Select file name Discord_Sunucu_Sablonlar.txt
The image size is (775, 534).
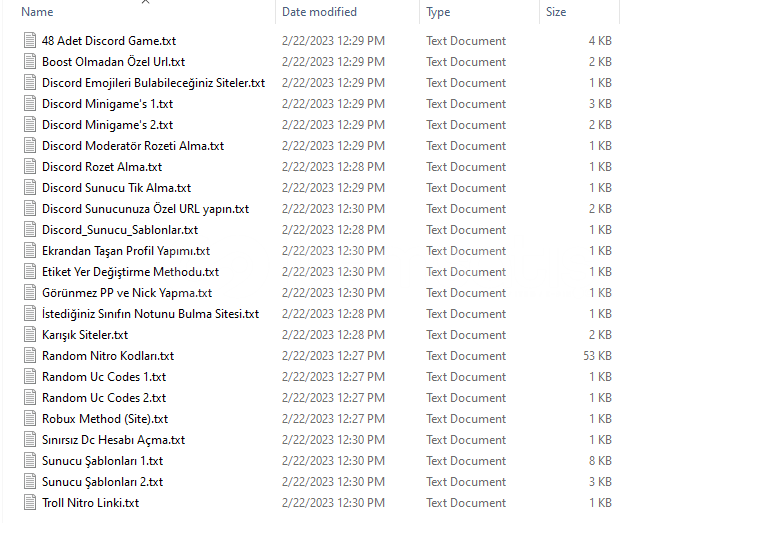120,230
